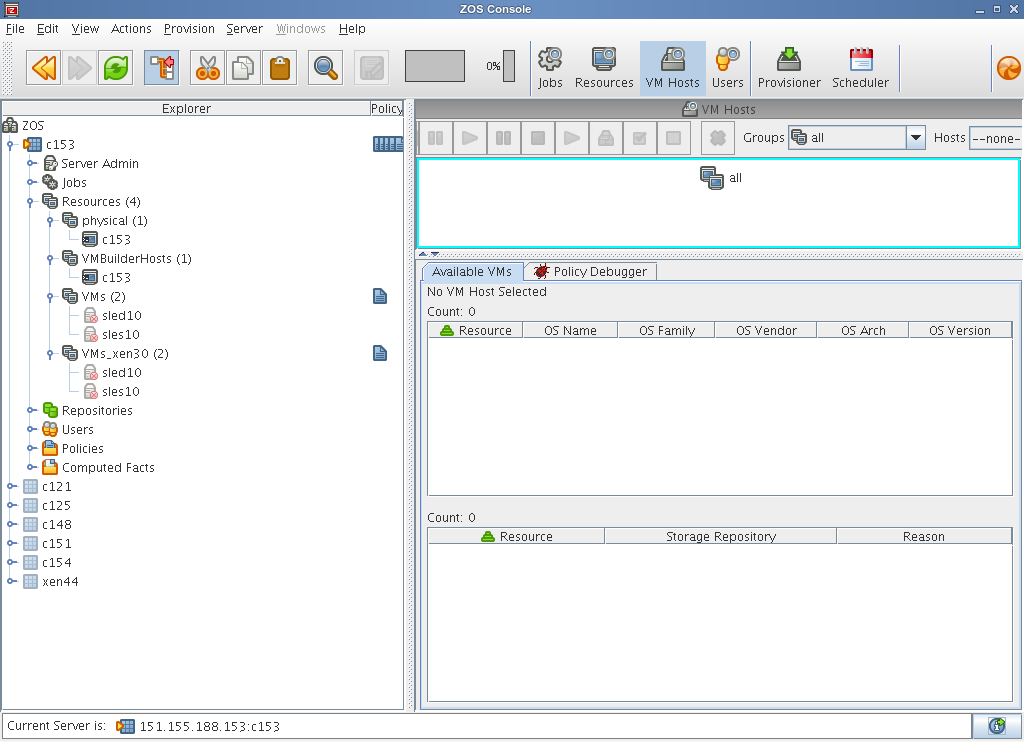Image resolution: width=1024 pixels, height=742 pixels.
Task: Sort by the OS Arch column header
Action: coord(863,331)
